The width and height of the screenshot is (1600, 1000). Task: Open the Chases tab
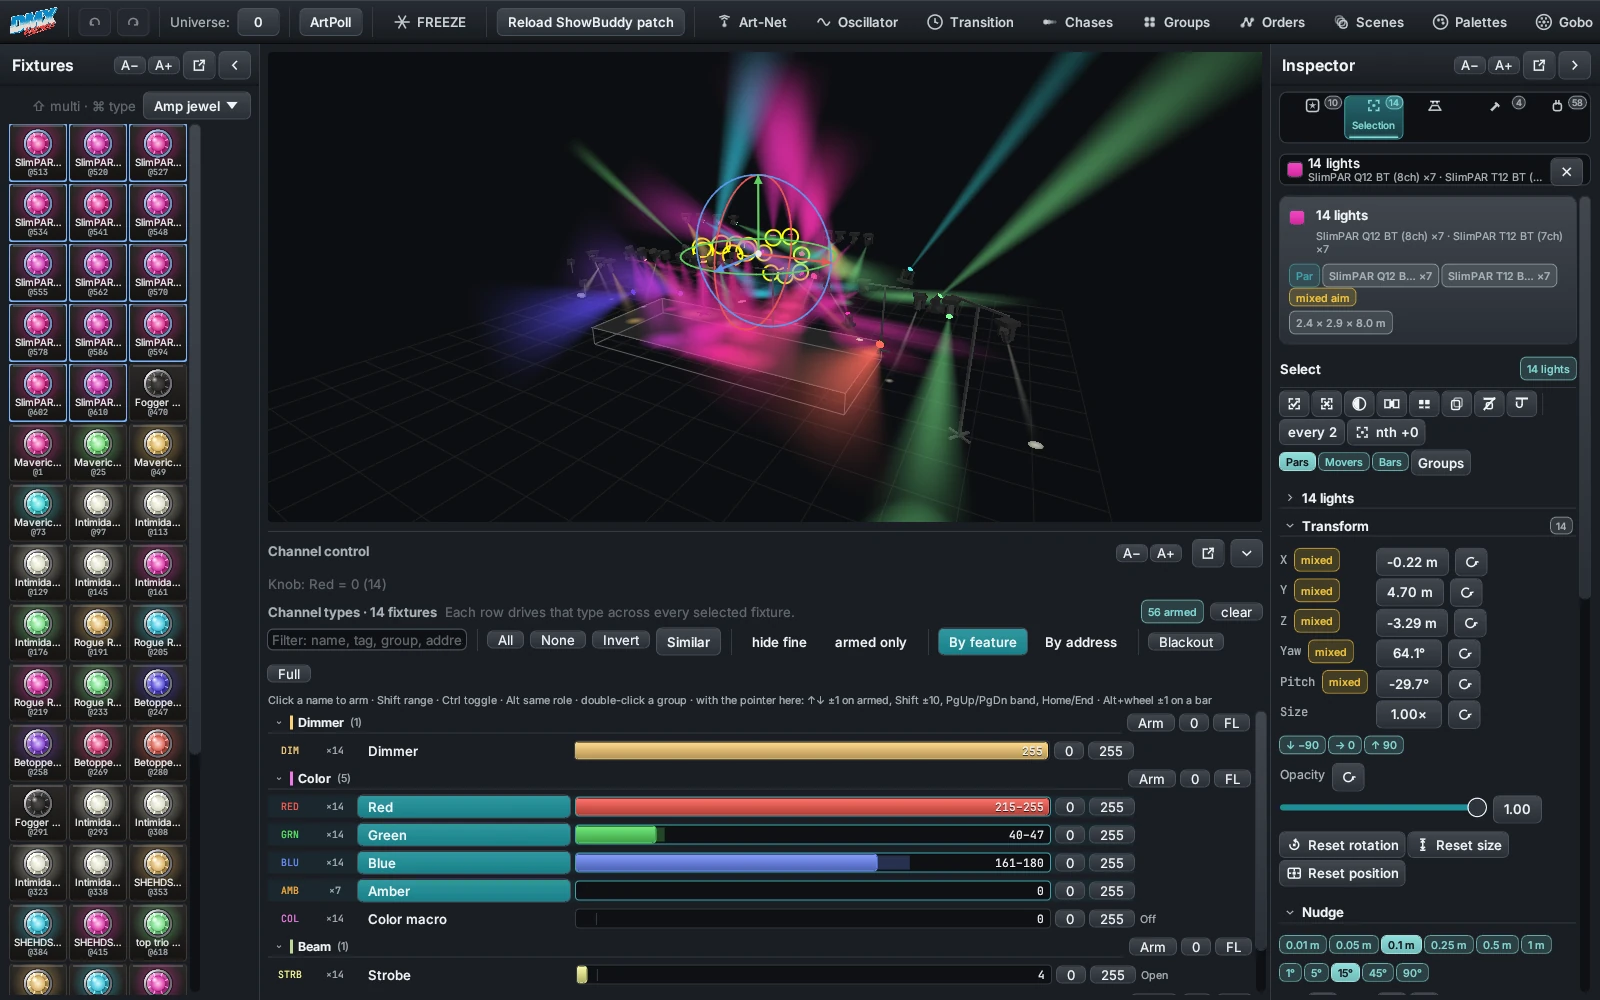point(1077,22)
